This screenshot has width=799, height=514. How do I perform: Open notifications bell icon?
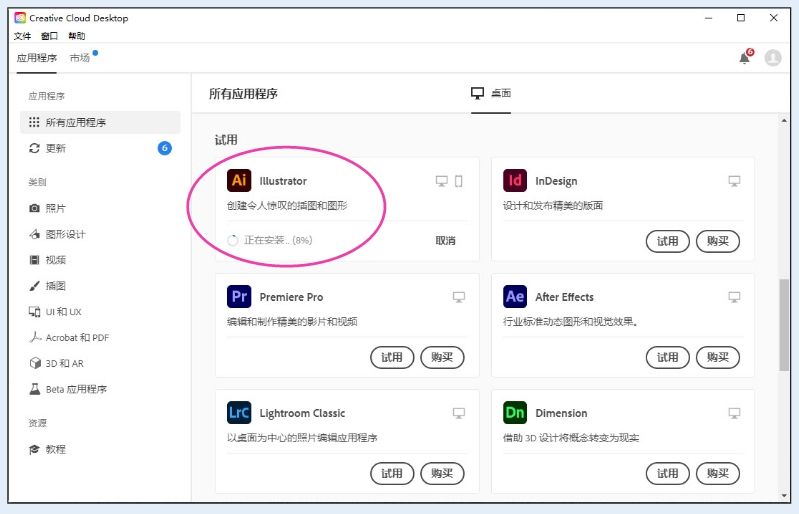745,57
